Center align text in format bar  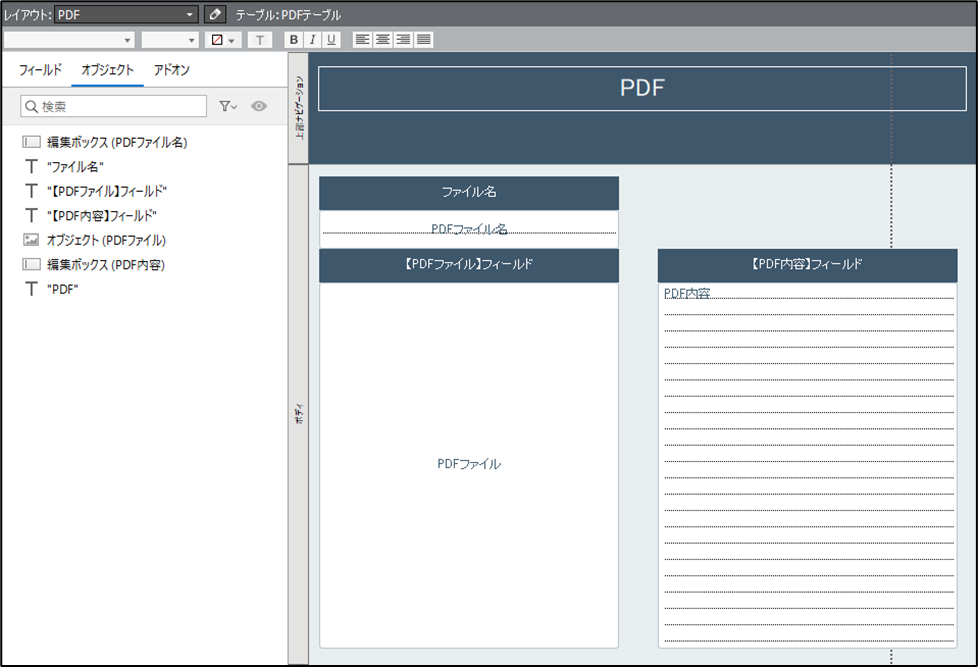coord(382,40)
